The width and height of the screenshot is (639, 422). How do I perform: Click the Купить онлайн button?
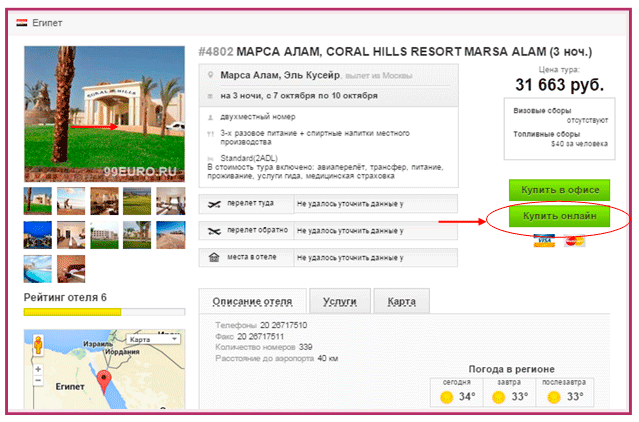pos(560,216)
